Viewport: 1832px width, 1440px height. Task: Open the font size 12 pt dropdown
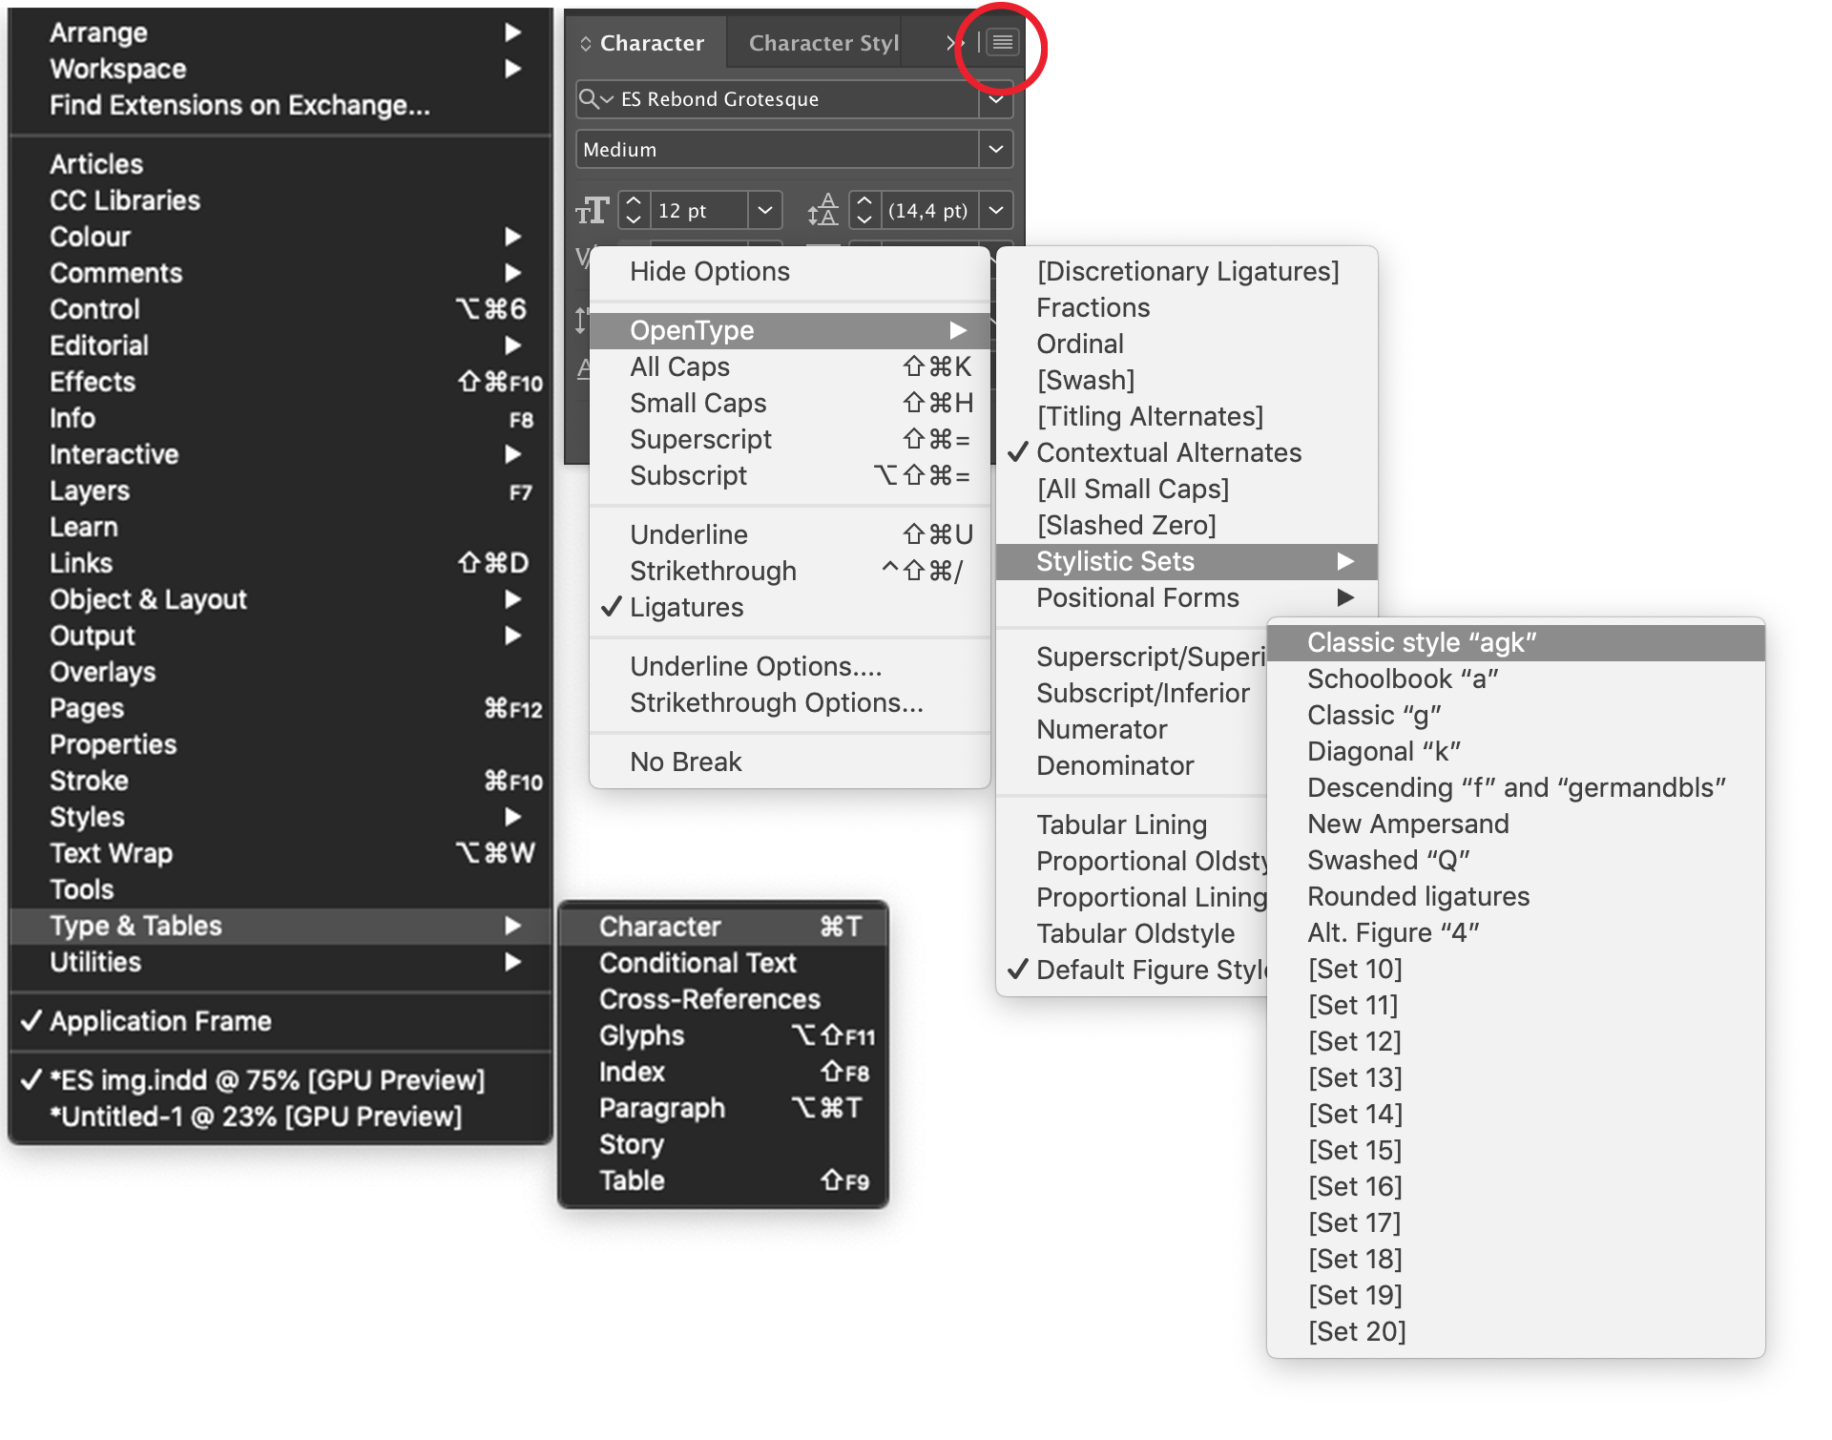pyautogui.click(x=765, y=211)
